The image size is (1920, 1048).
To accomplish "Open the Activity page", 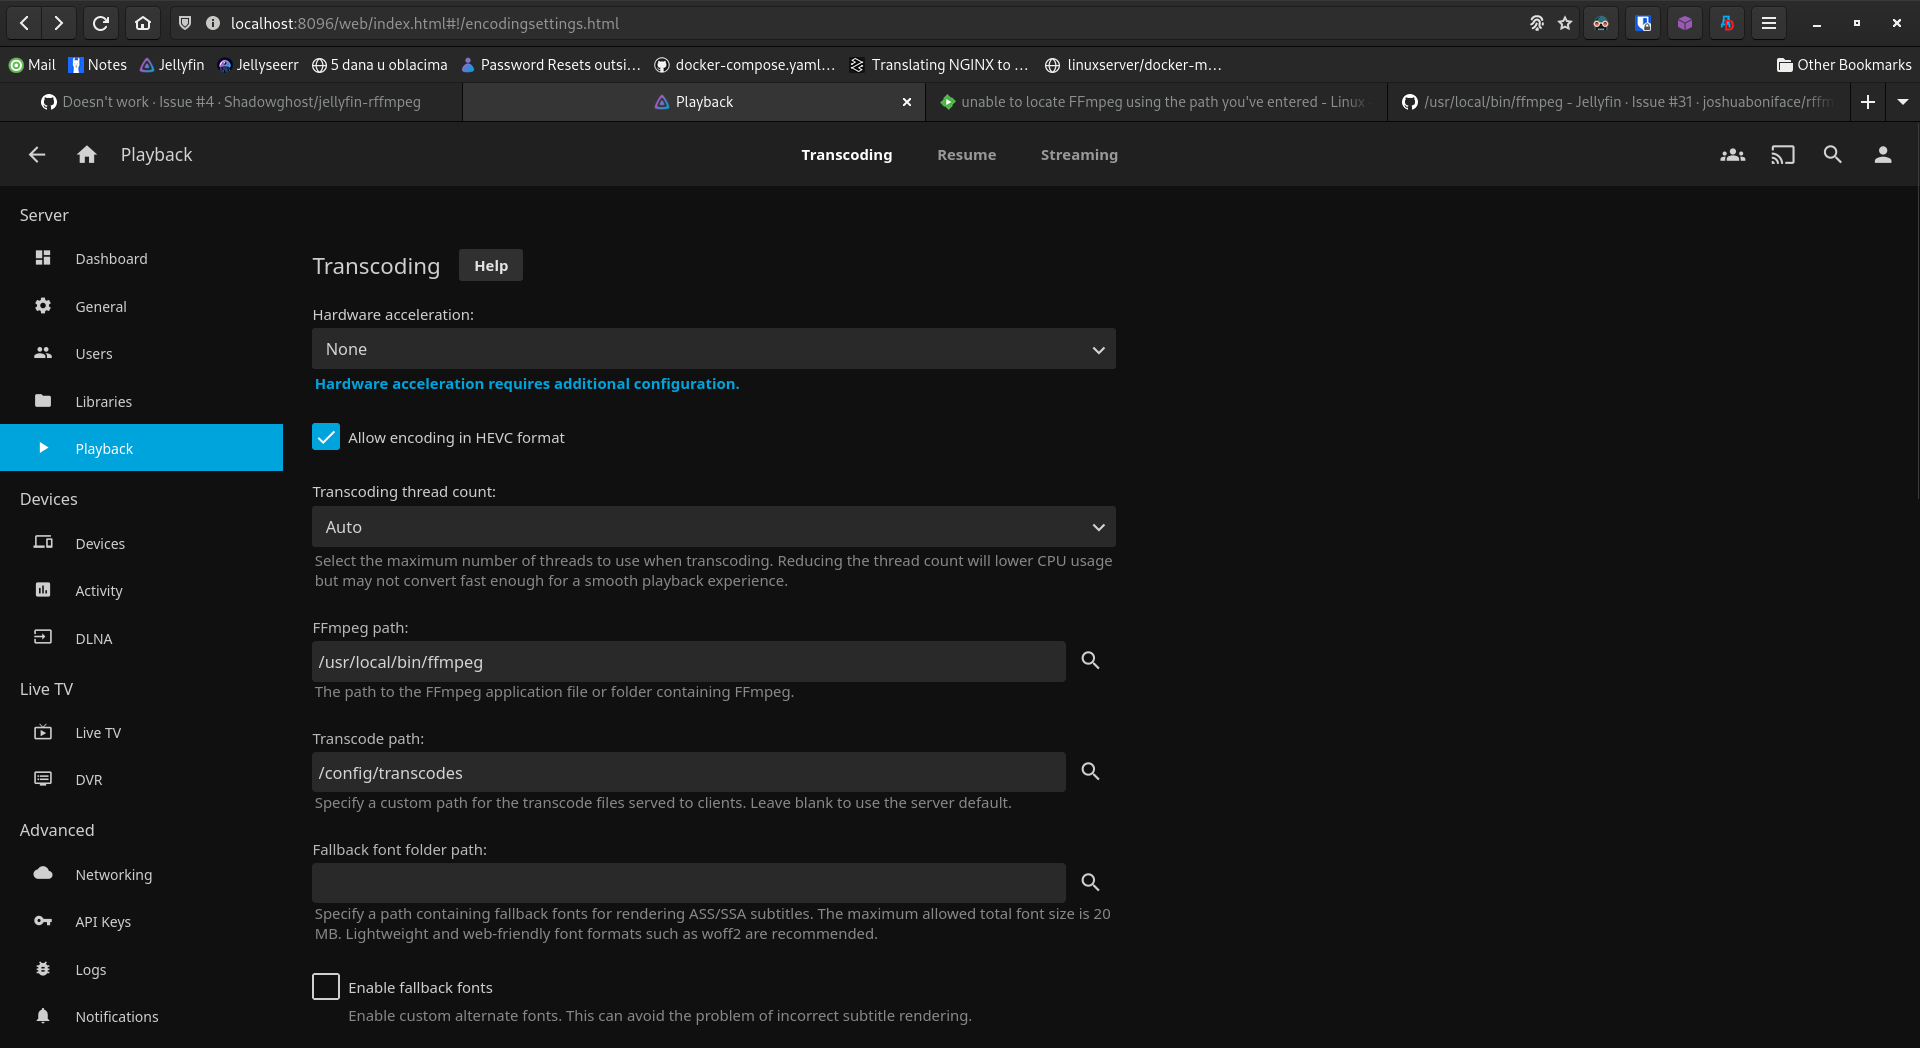I will tap(99, 590).
